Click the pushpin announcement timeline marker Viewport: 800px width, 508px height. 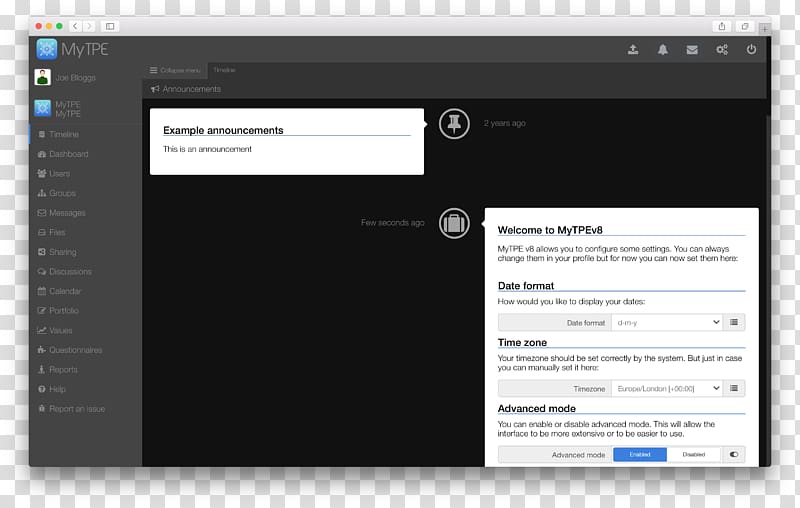[454, 123]
